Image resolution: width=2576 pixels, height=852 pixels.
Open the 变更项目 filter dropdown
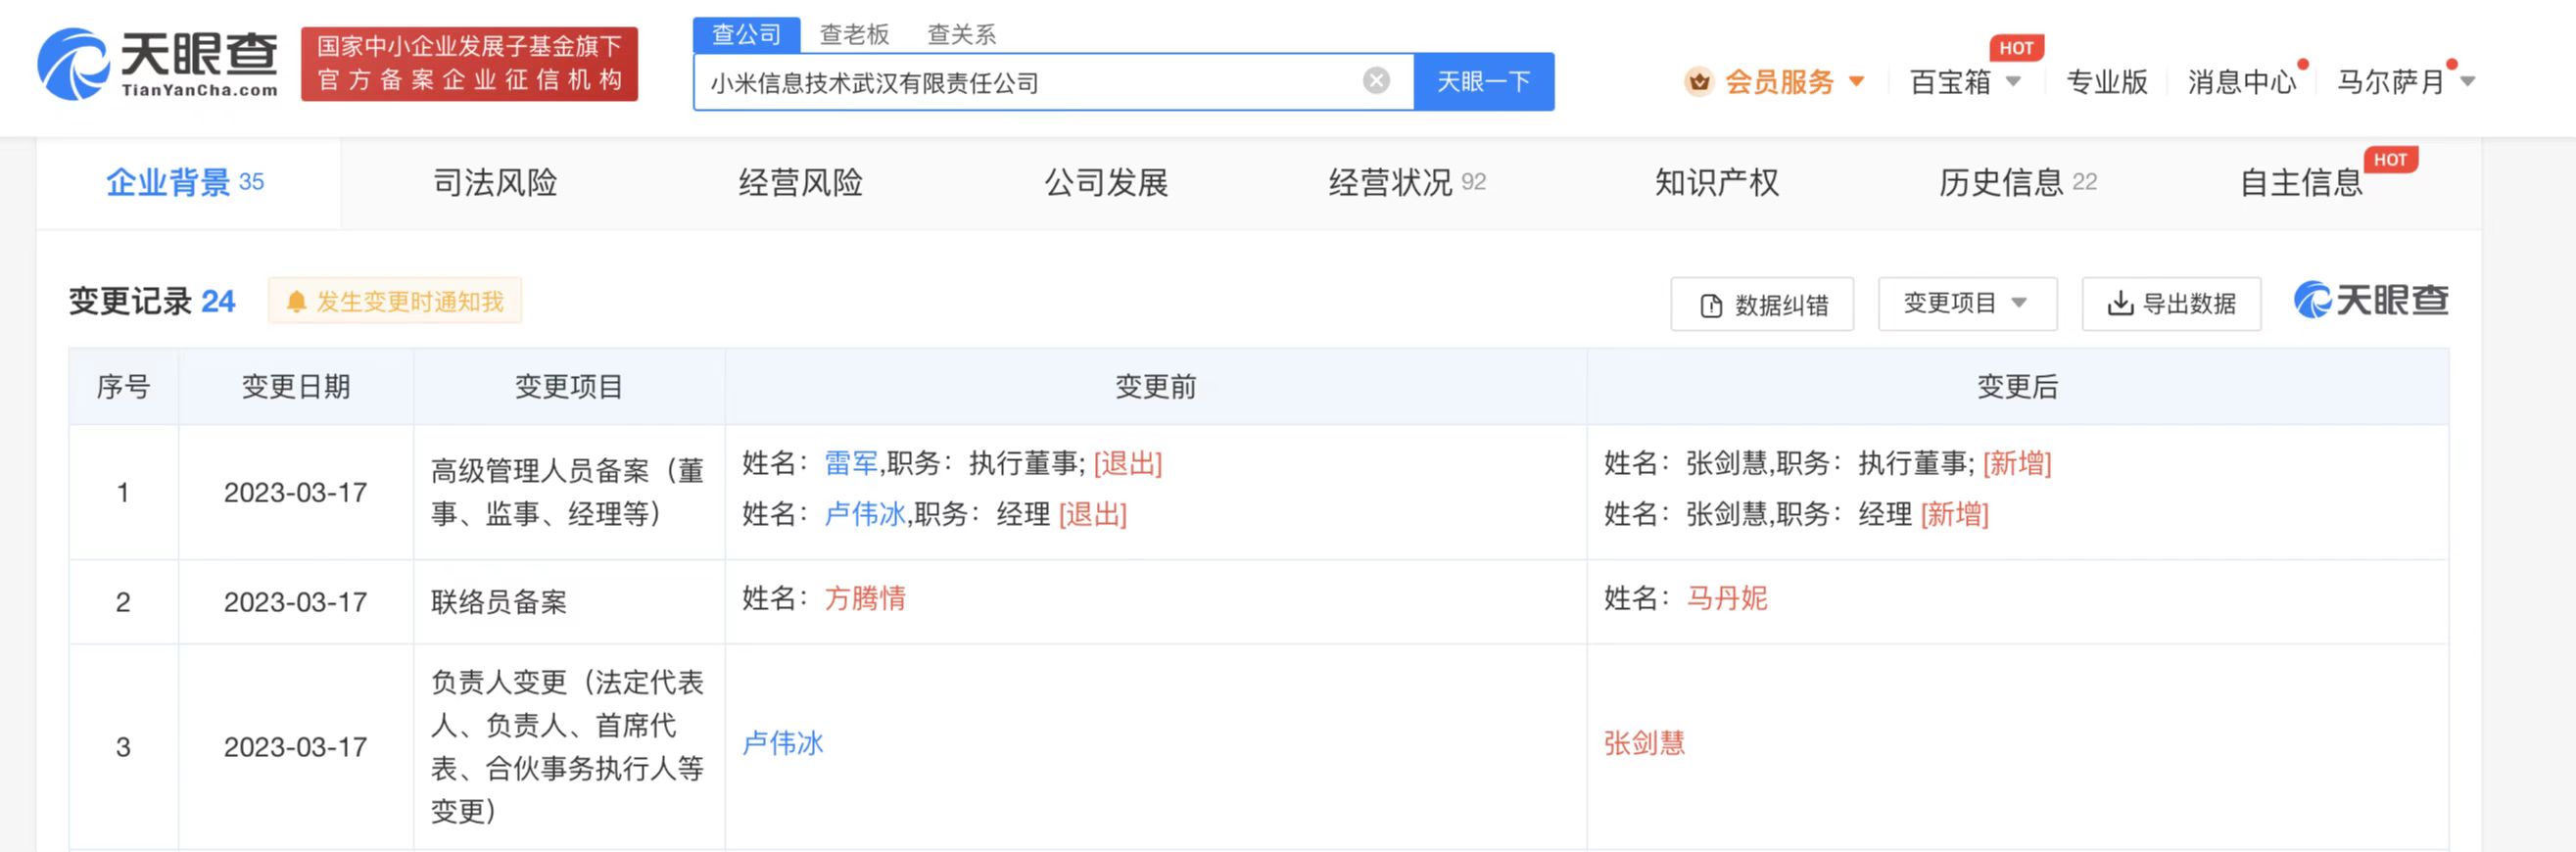(1967, 303)
